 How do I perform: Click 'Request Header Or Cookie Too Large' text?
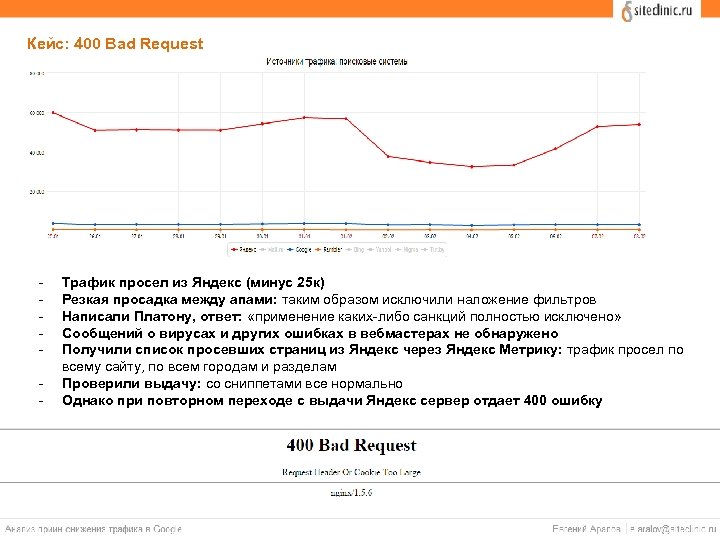coord(351,472)
